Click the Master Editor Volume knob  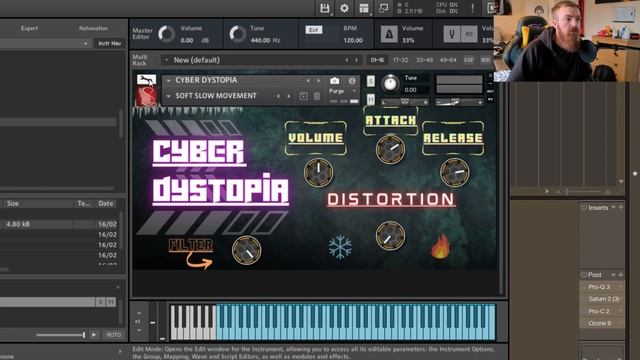[166, 34]
